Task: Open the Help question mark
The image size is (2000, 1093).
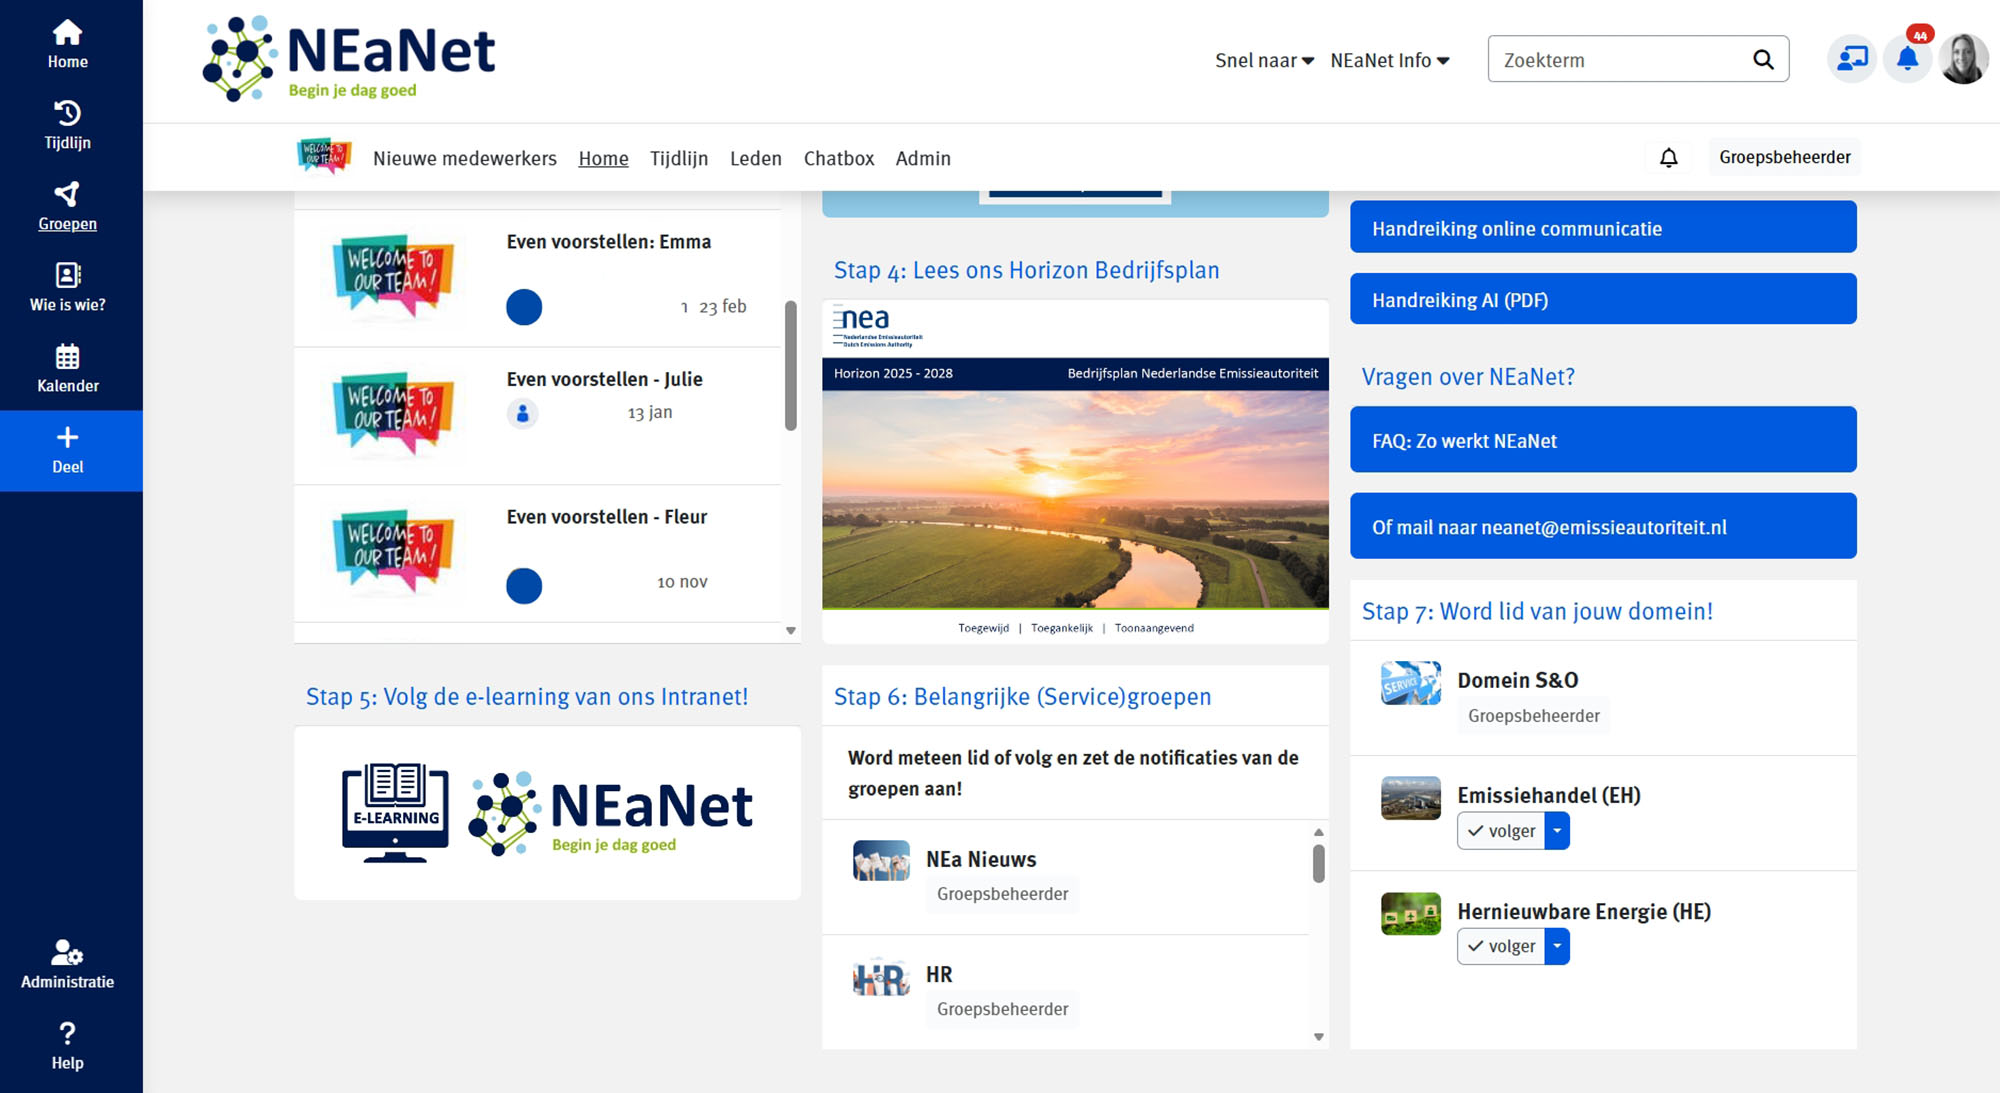Action: 67,1046
